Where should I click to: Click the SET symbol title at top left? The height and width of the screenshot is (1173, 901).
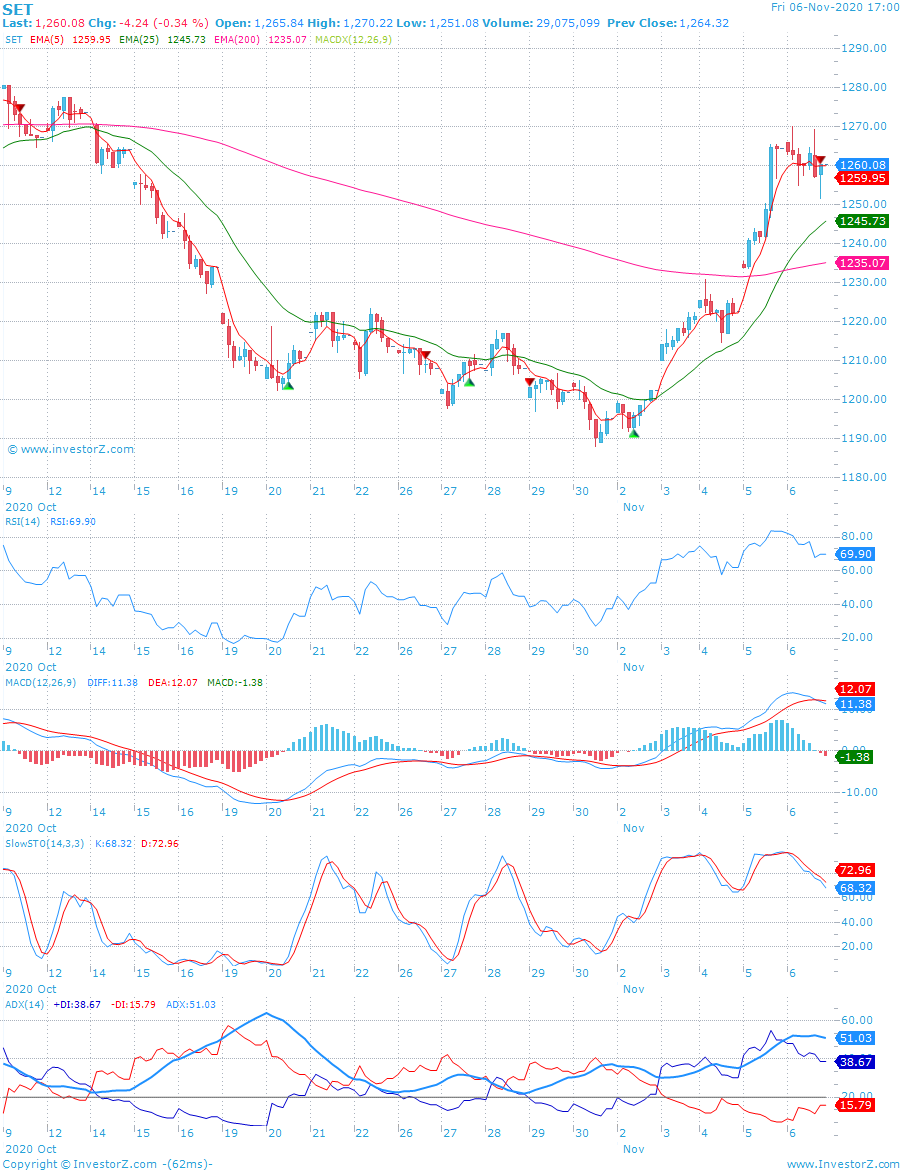click(17, 9)
